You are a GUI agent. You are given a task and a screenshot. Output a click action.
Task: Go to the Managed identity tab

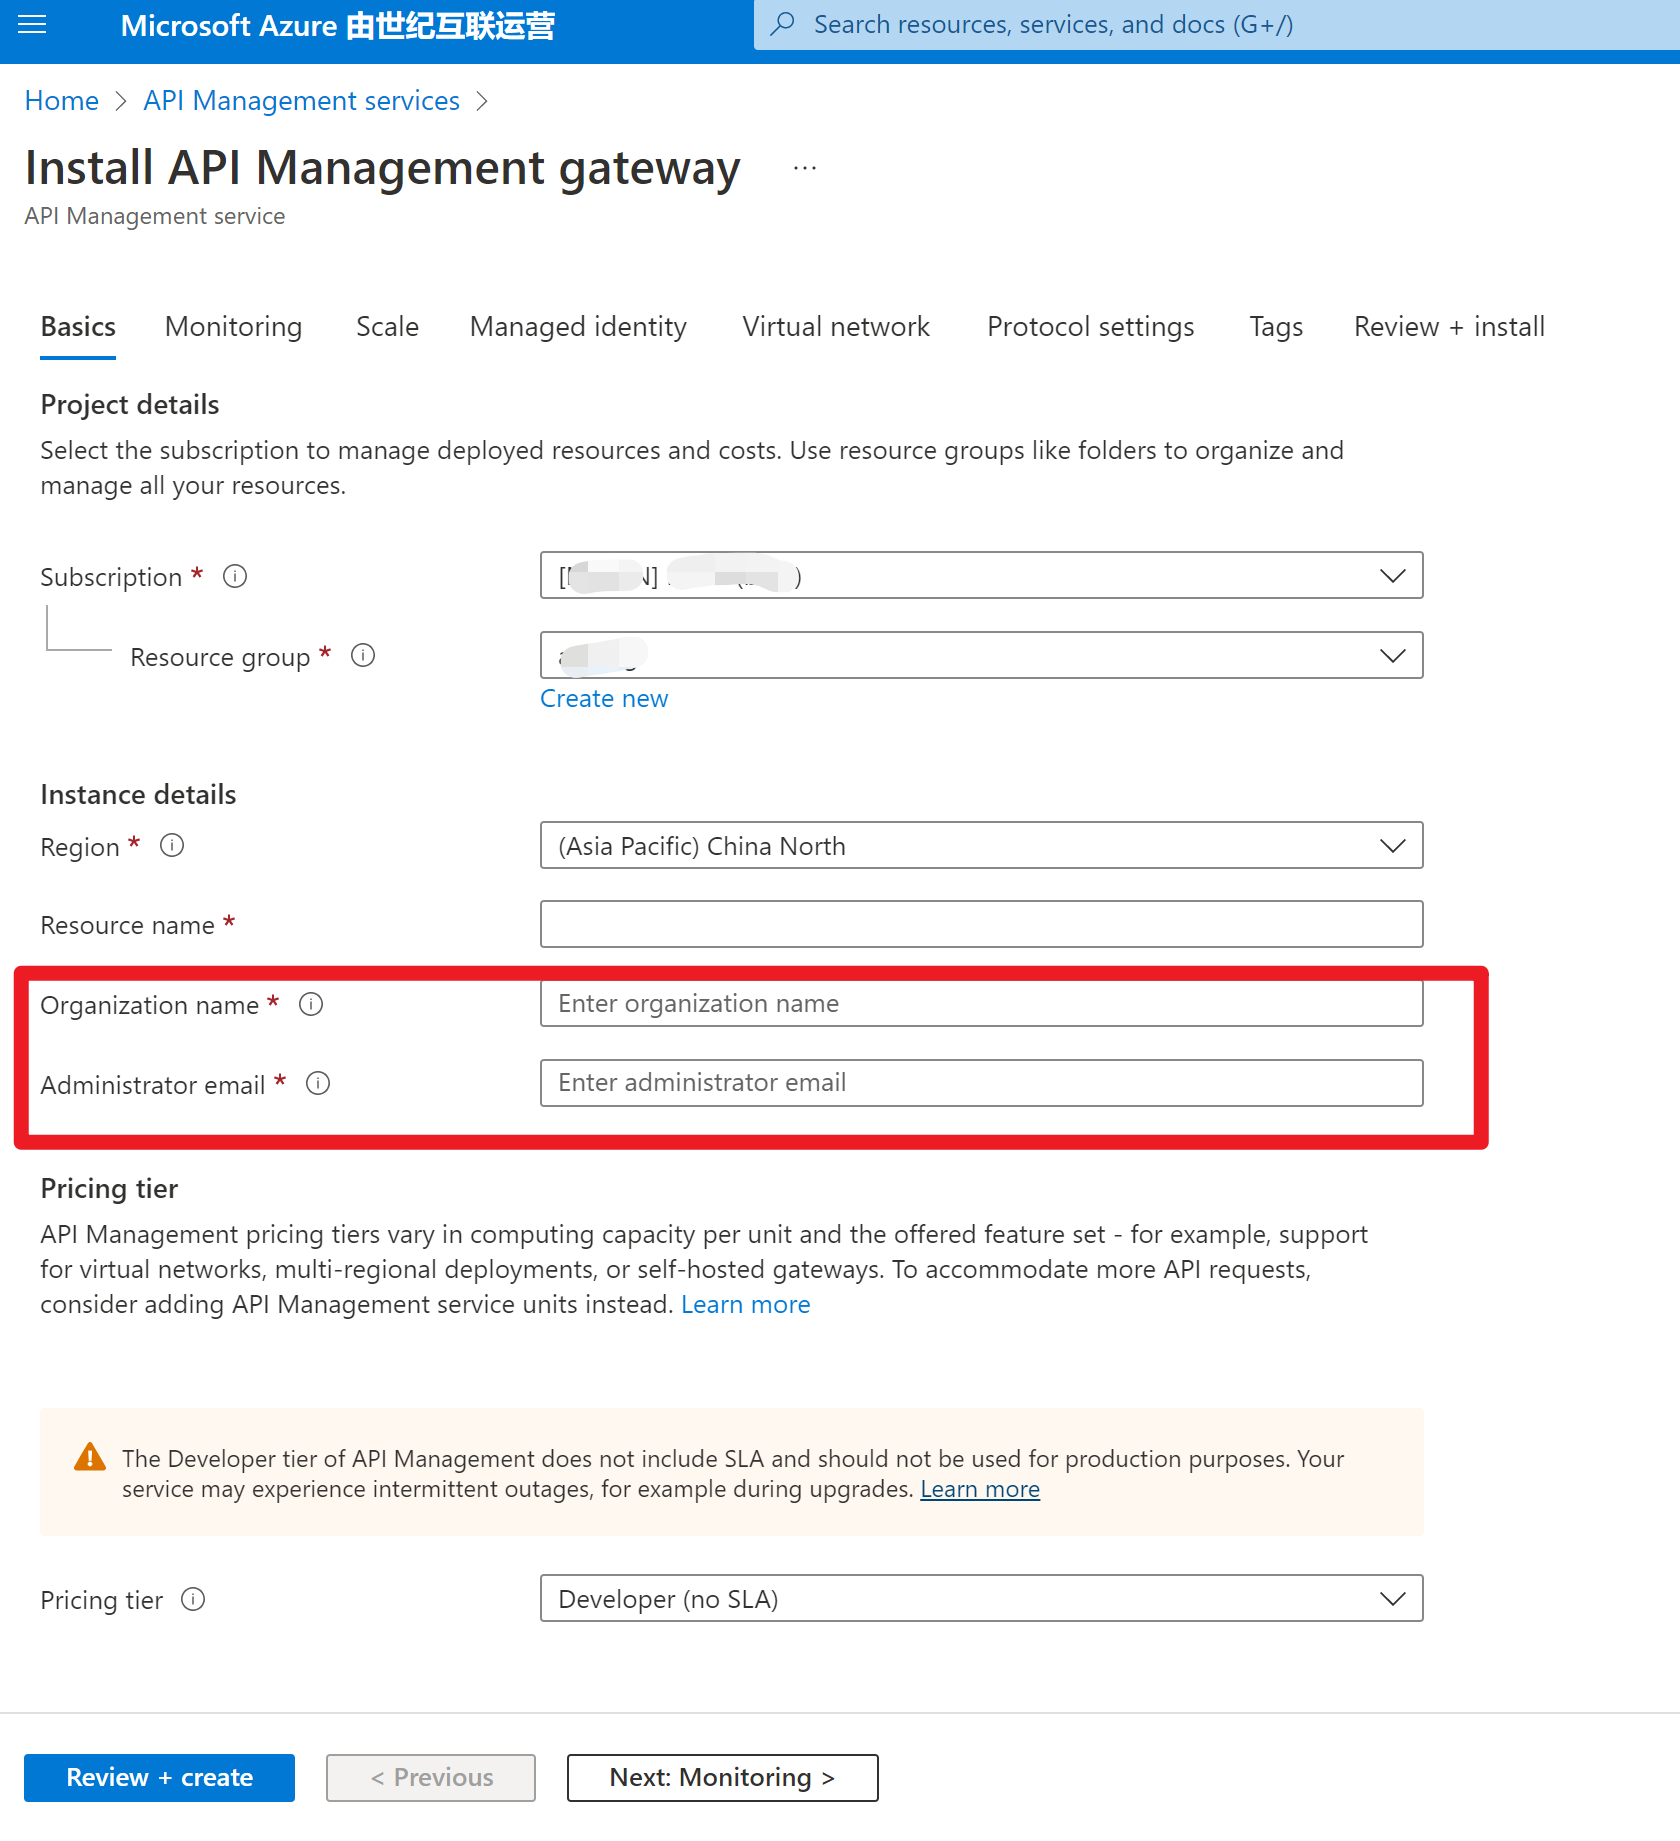pos(578,327)
